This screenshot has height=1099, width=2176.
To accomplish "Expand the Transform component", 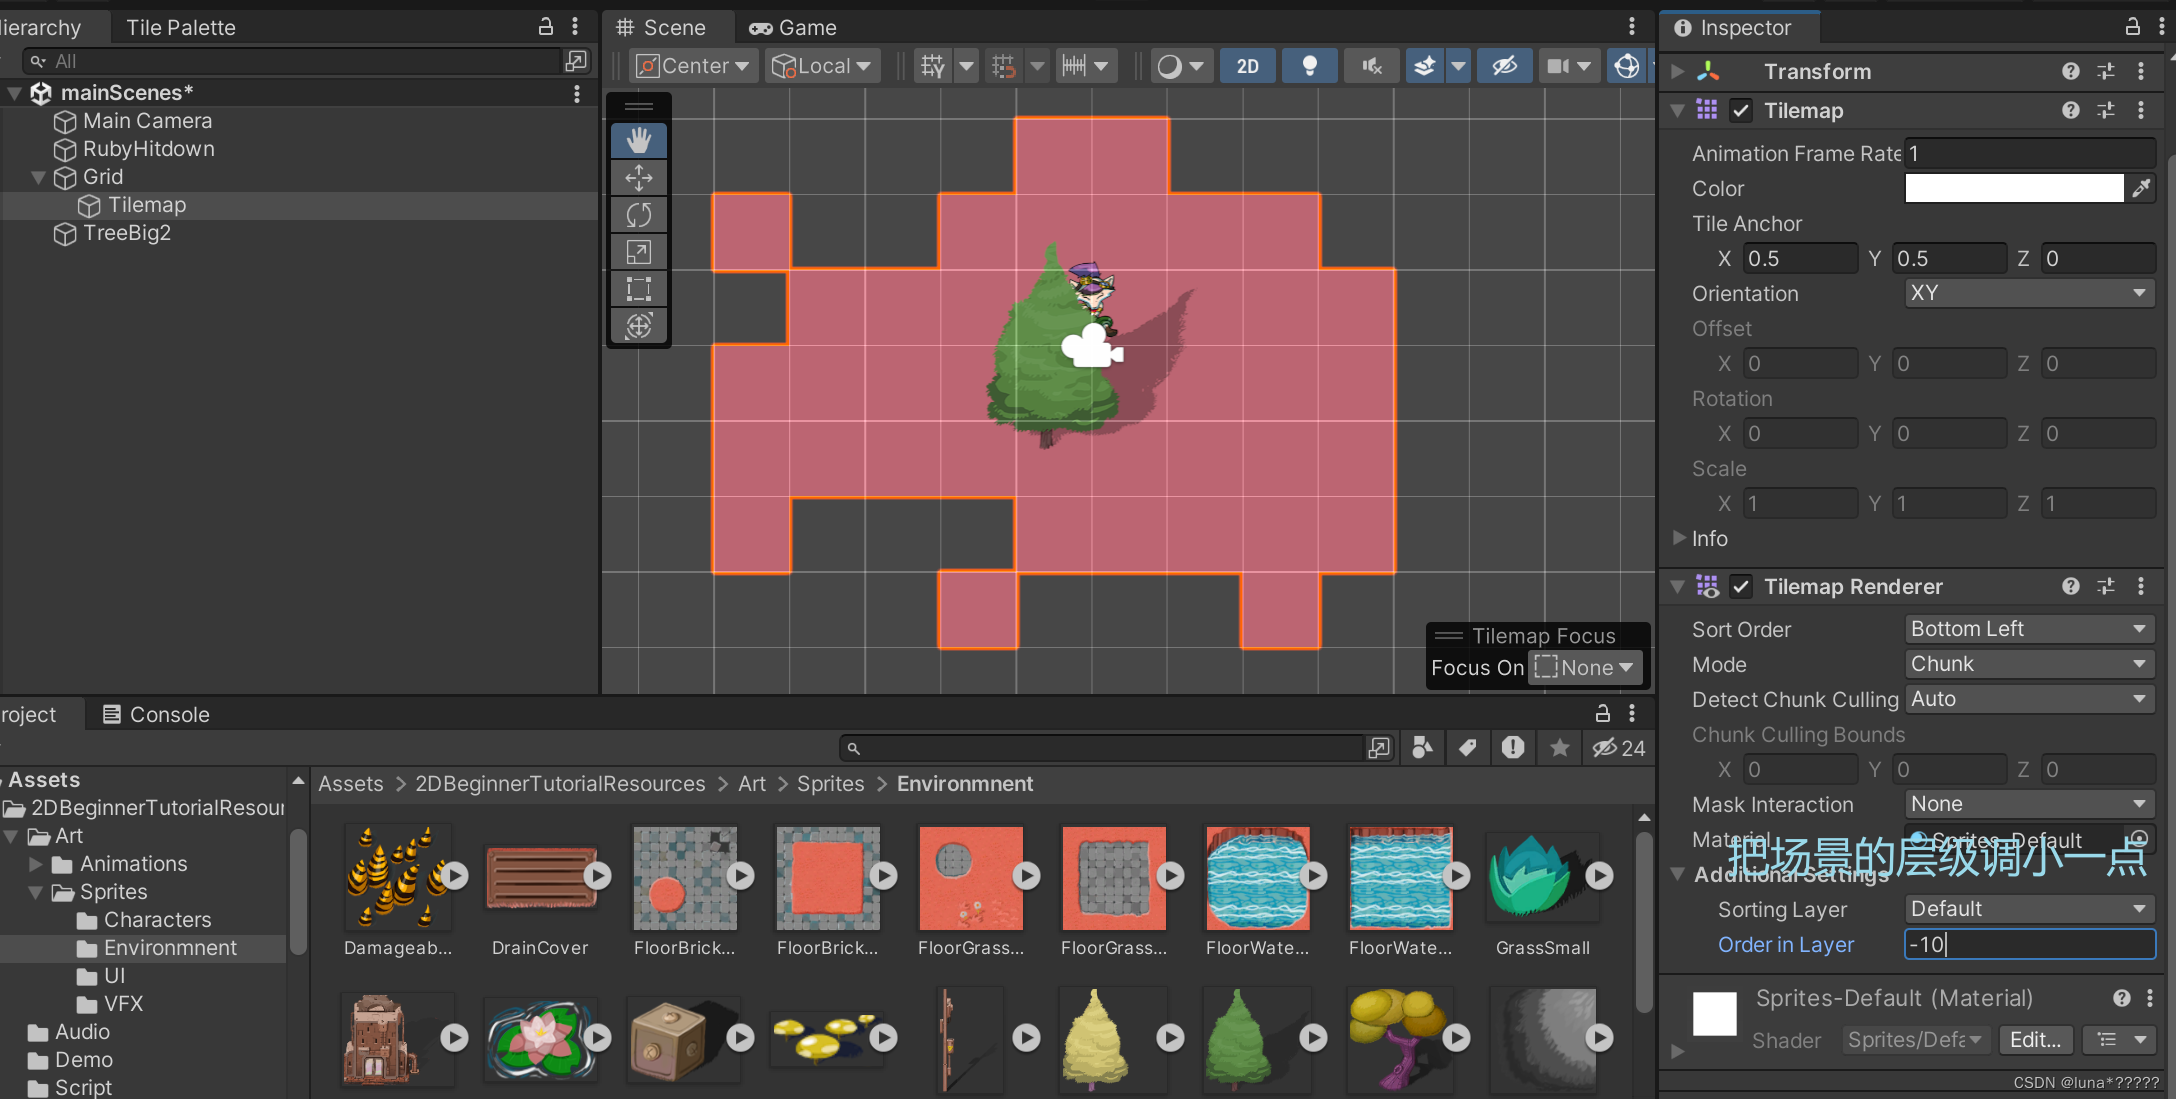I will pos(1678,71).
